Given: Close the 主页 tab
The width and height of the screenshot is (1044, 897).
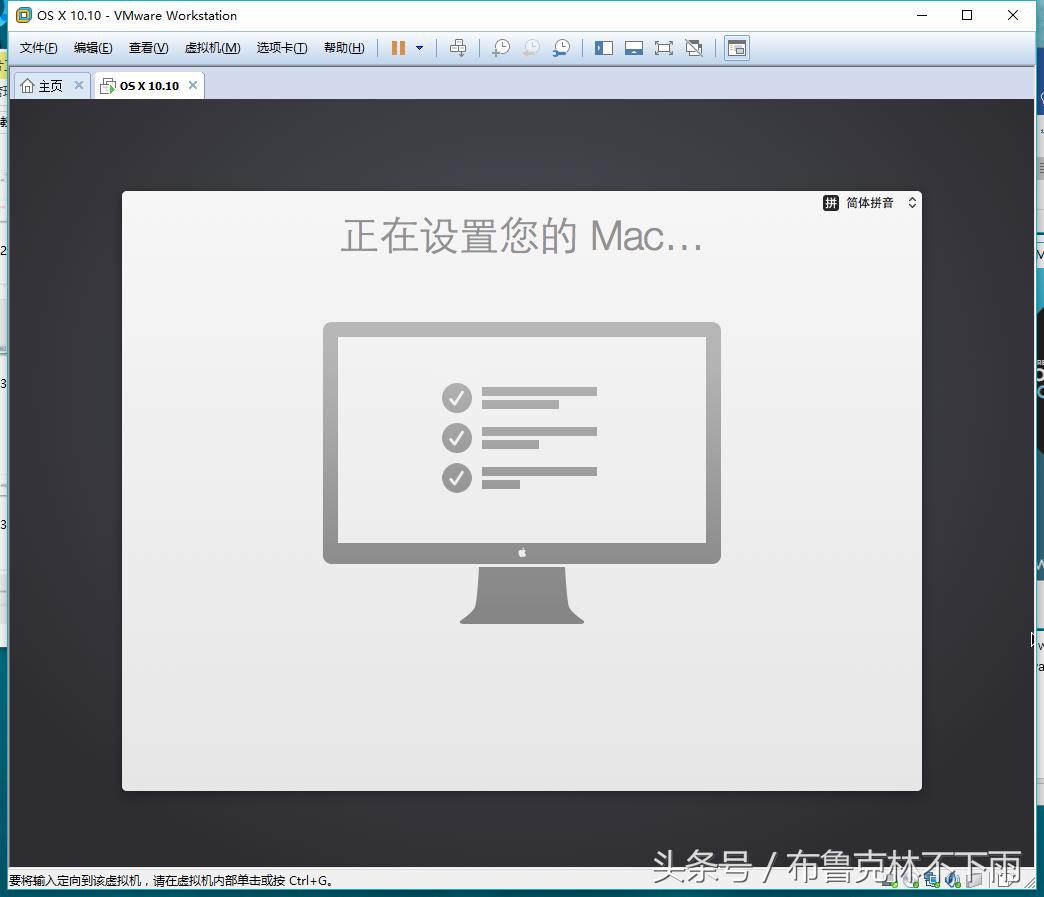Looking at the screenshot, I should tap(79, 85).
